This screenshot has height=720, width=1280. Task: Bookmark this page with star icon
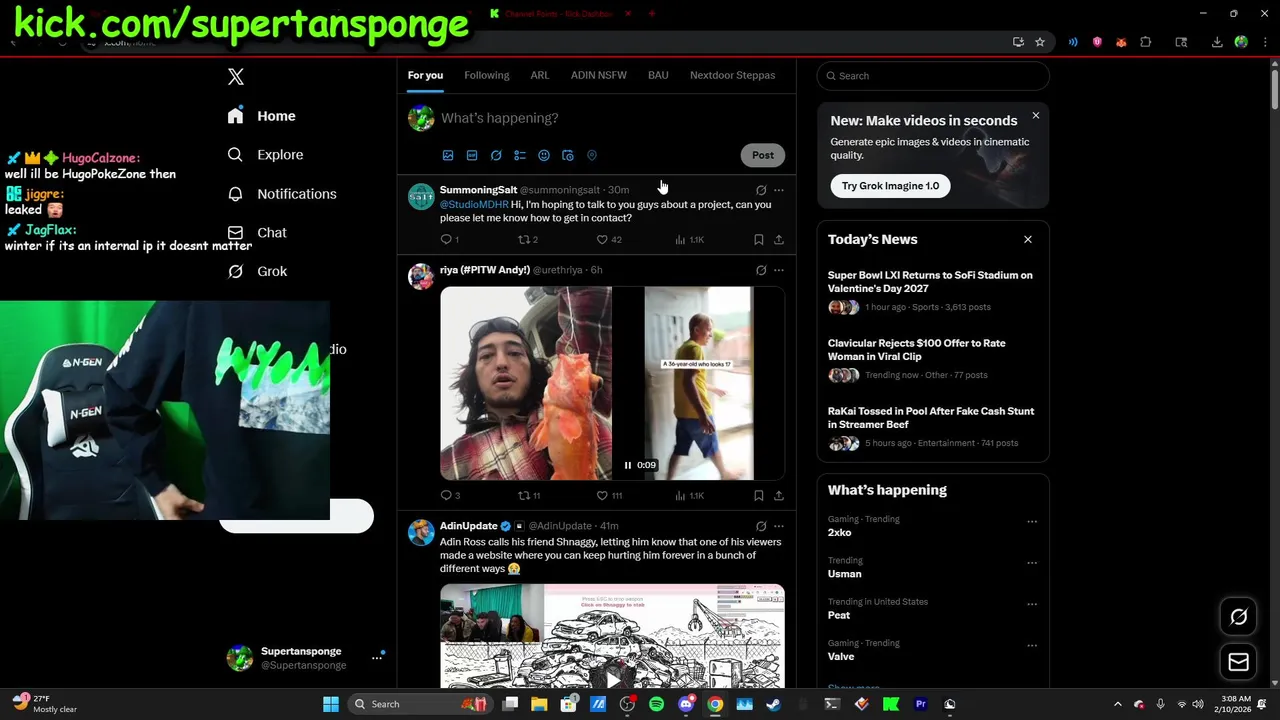tap(1040, 42)
